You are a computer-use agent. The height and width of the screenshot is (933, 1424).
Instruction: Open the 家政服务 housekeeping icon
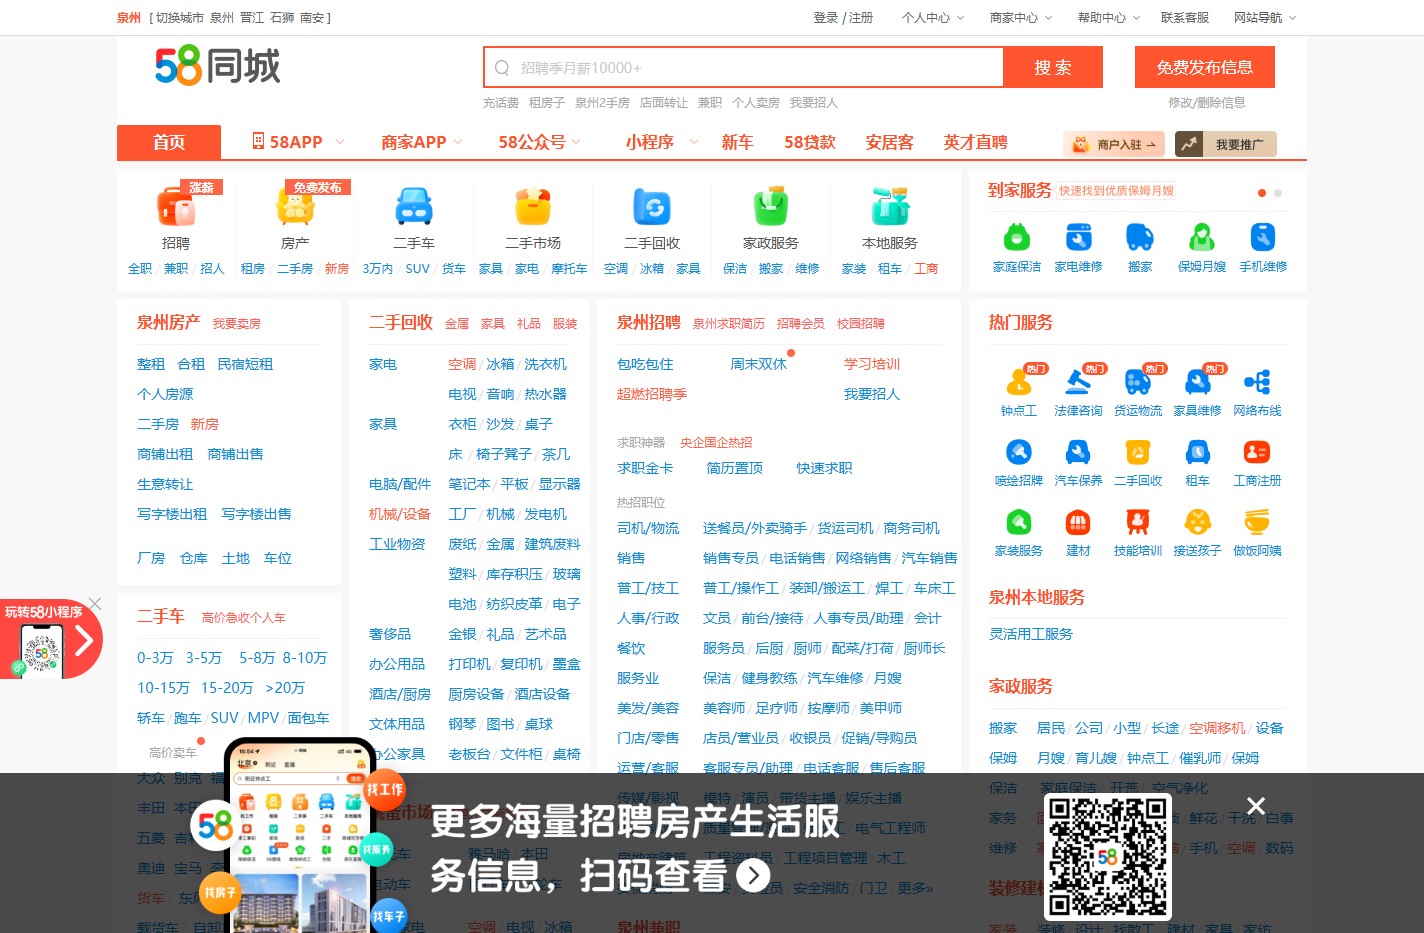[x=771, y=207]
